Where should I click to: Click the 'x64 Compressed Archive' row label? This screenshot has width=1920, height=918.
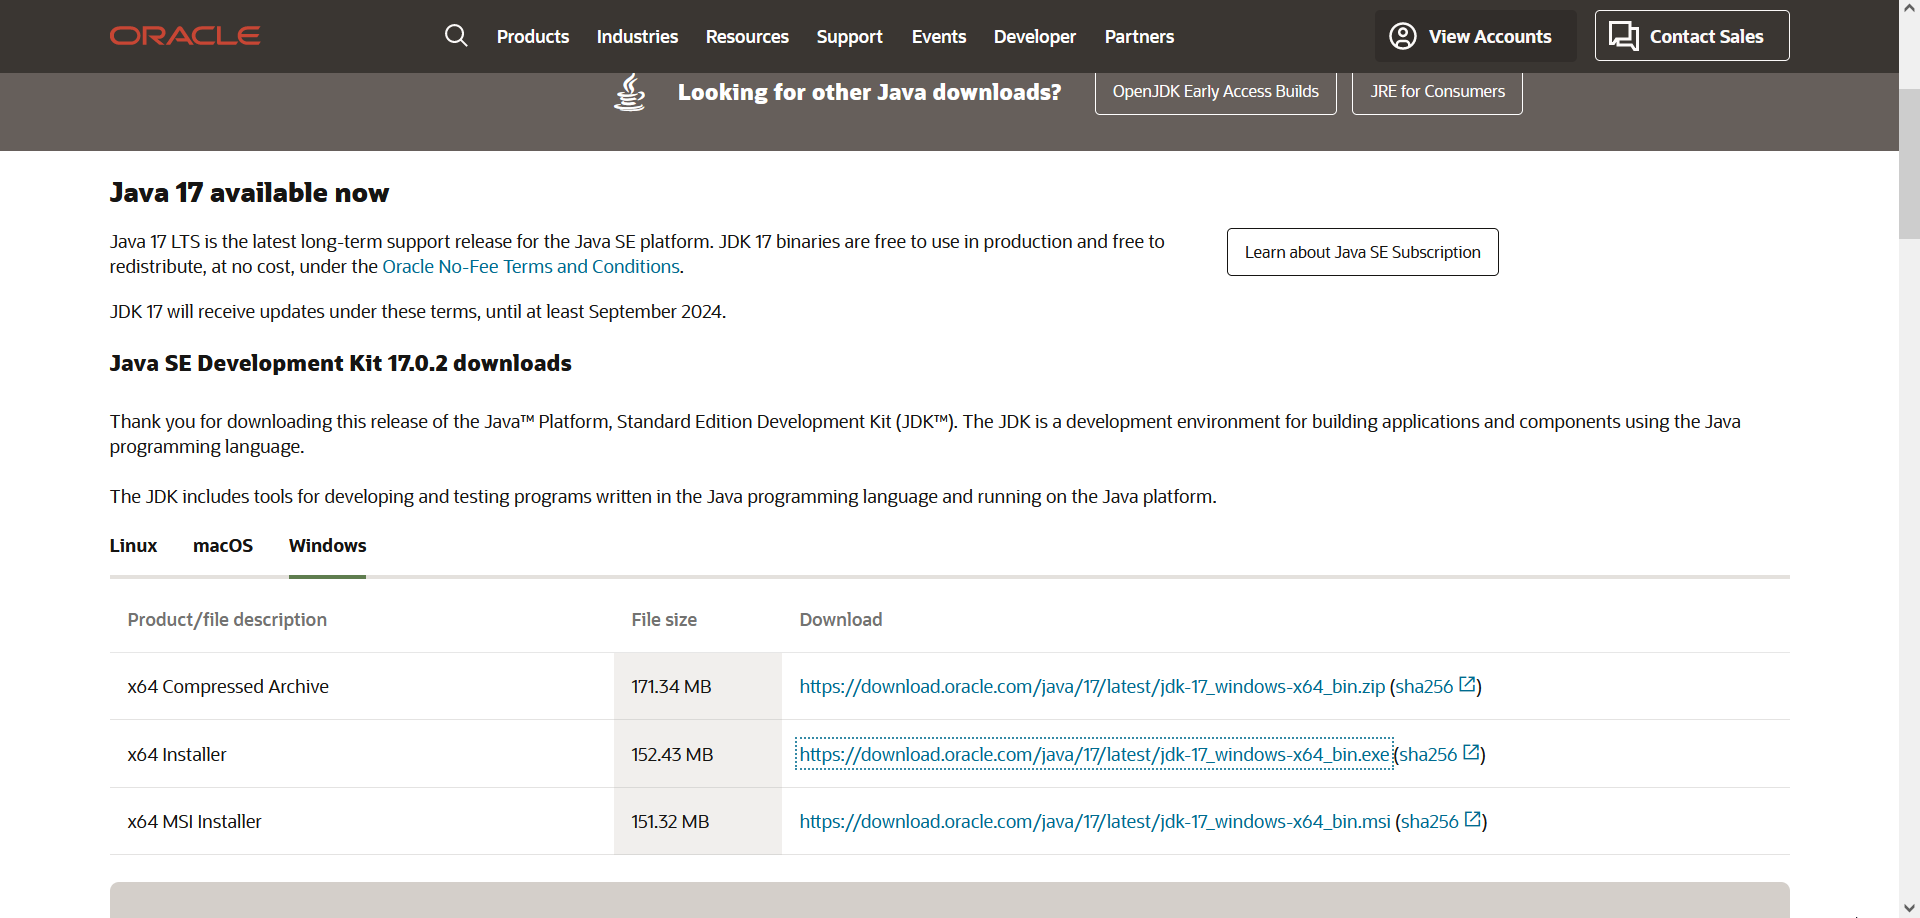[x=228, y=687]
